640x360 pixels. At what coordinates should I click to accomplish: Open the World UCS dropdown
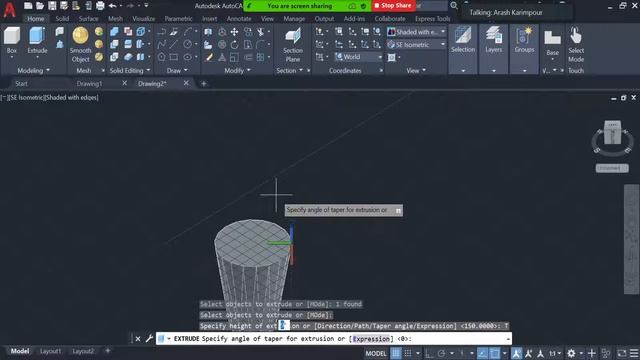tap(358, 57)
